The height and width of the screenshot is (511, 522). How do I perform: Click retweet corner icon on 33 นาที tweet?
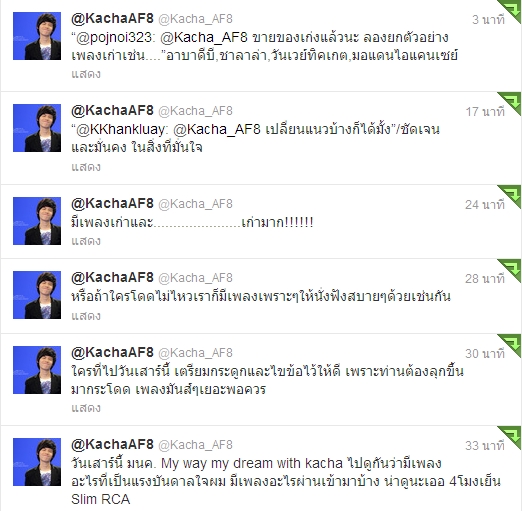coord(512,435)
